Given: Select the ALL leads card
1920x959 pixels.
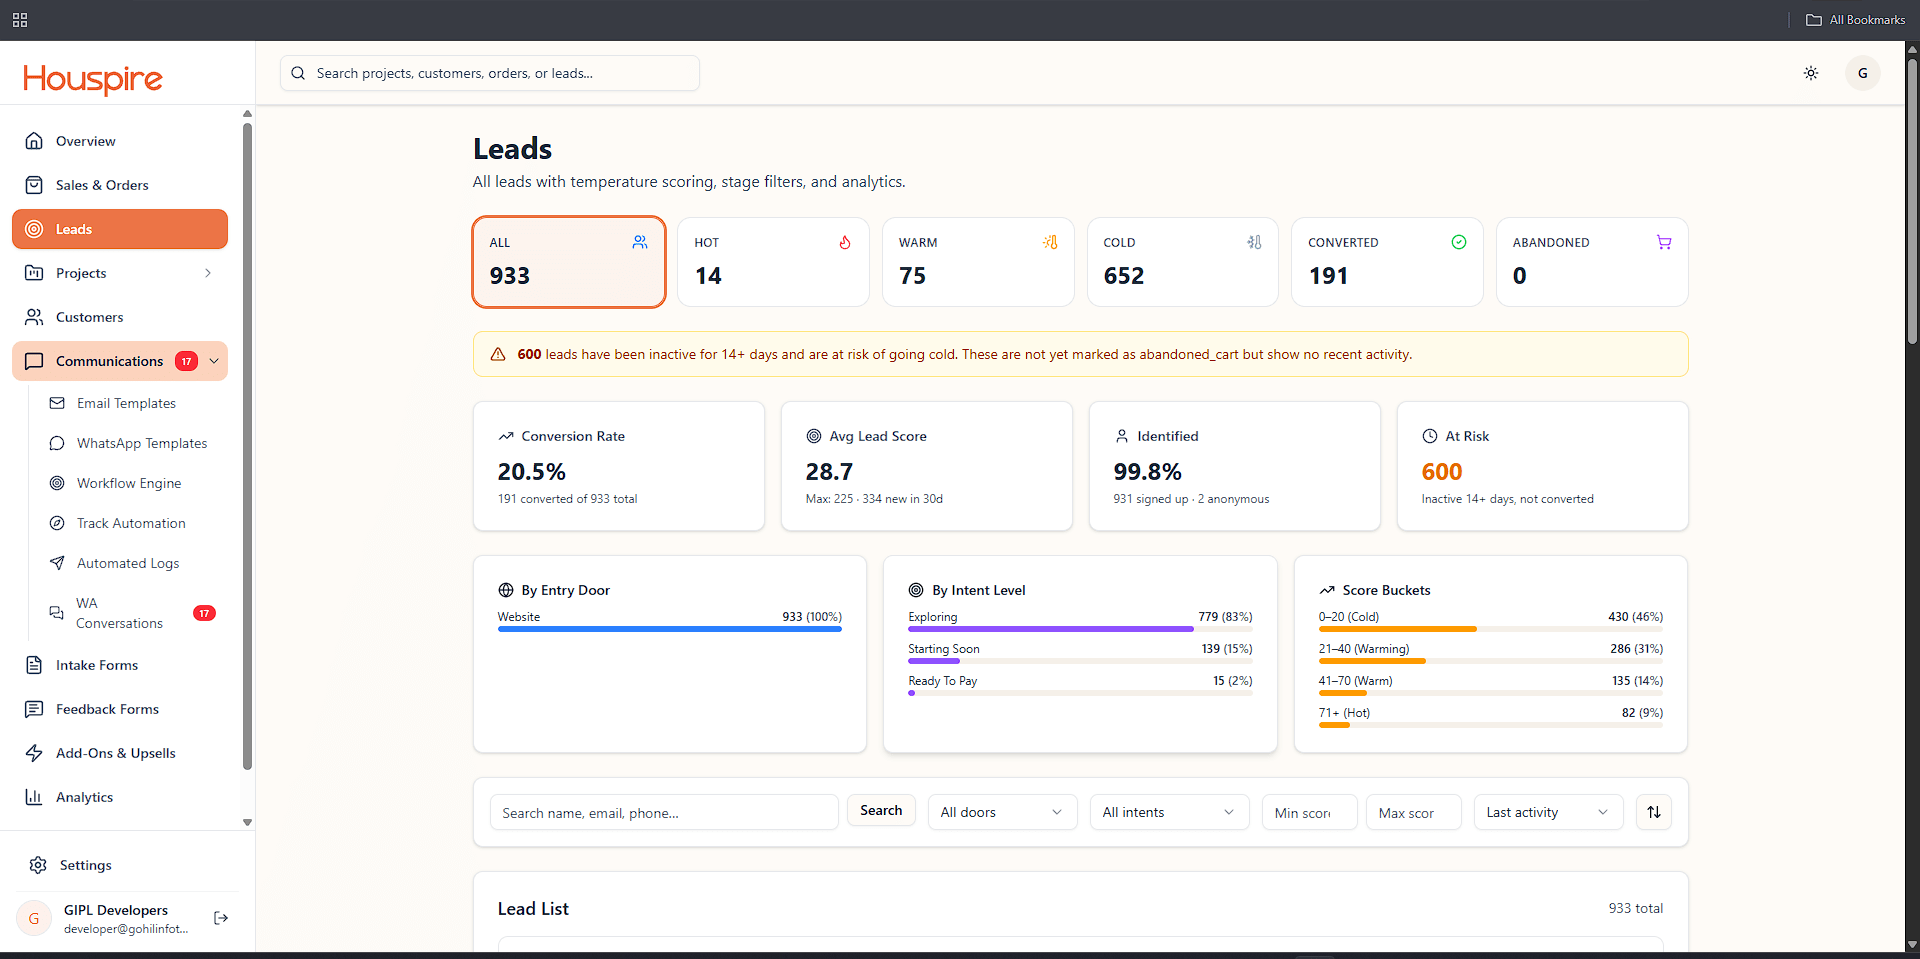Looking at the screenshot, I should (x=569, y=262).
